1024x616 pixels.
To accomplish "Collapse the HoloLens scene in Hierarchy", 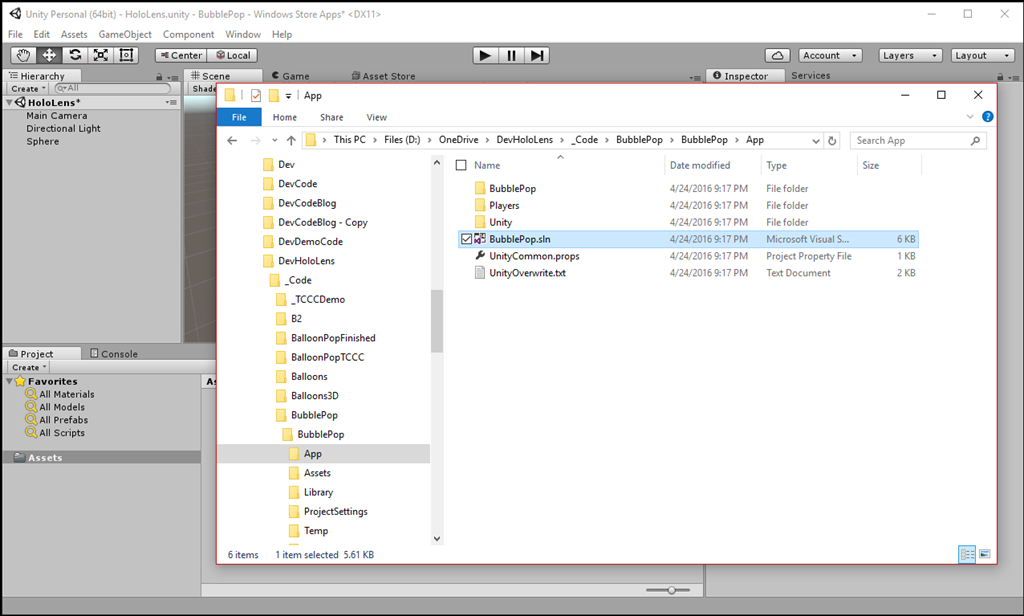I will pos(9,103).
